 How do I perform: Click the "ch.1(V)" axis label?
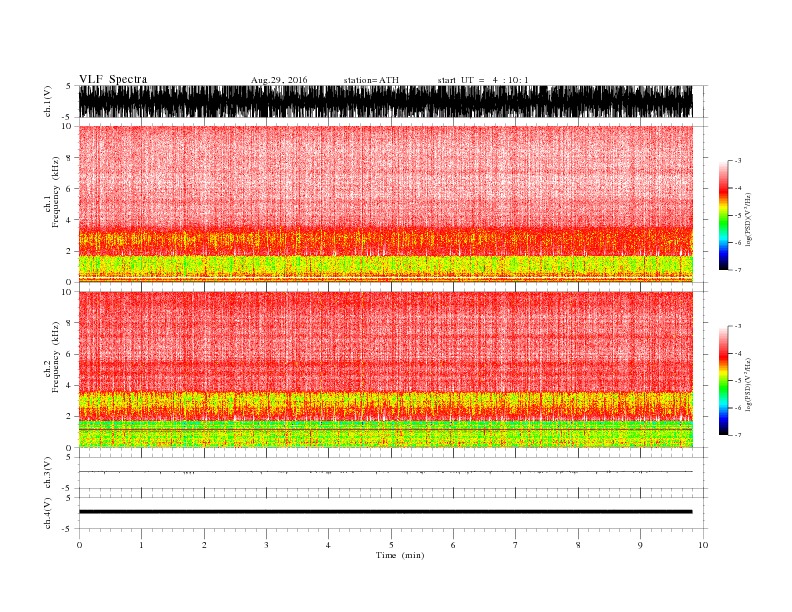[48, 101]
